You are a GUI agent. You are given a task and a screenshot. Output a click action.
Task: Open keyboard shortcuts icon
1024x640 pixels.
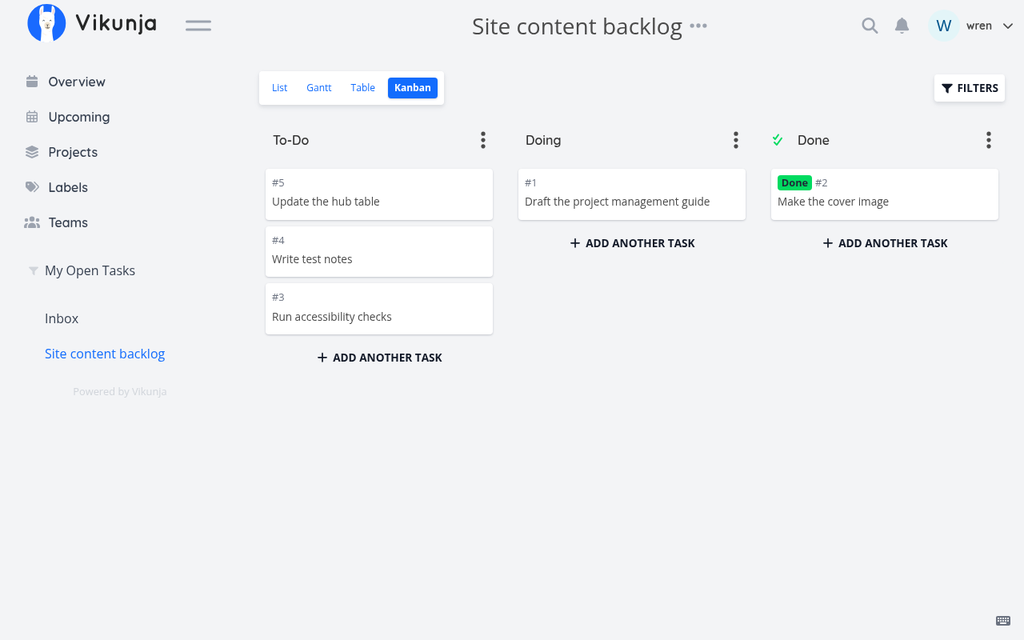1003,620
